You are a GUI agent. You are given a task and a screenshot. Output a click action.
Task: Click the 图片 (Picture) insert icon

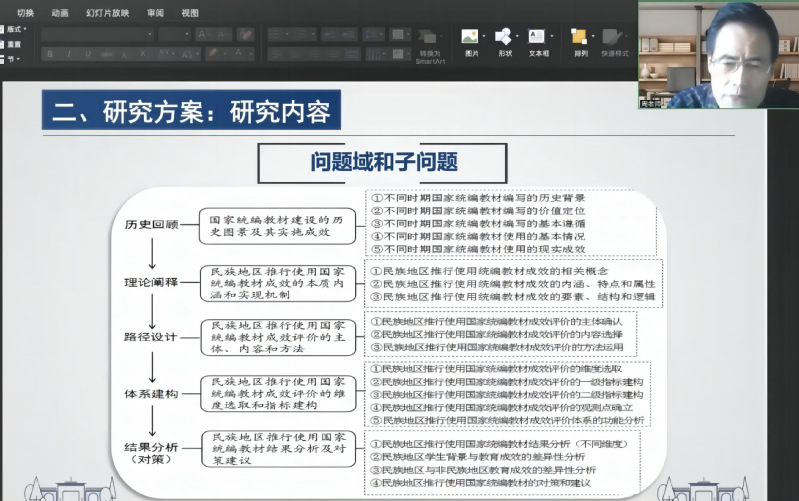pos(471,39)
